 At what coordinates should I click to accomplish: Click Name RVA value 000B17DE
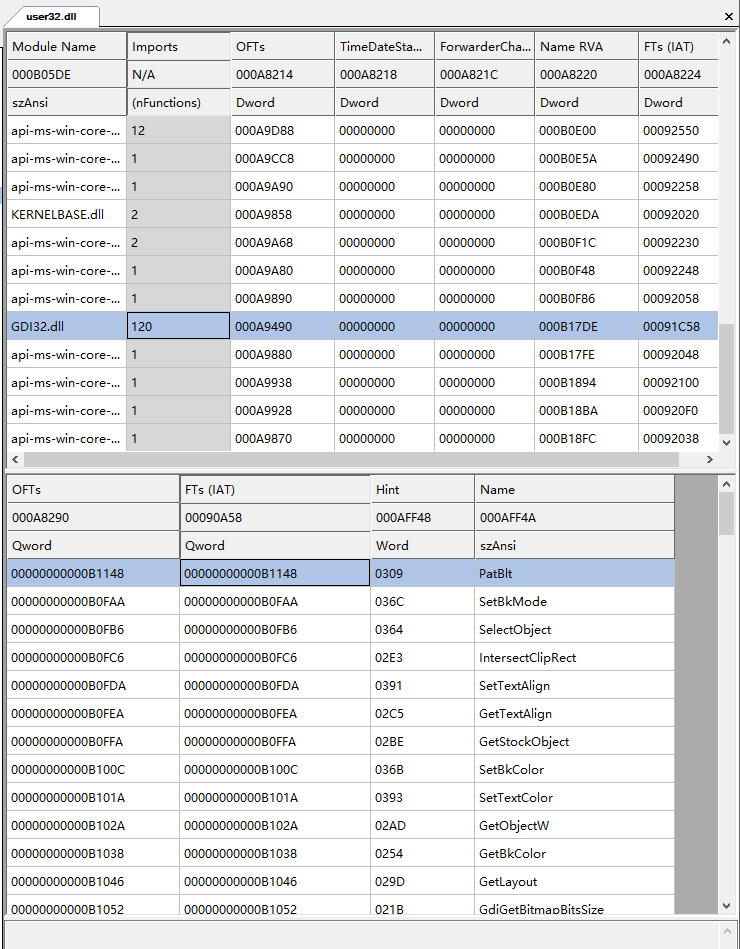coord(586,326)
